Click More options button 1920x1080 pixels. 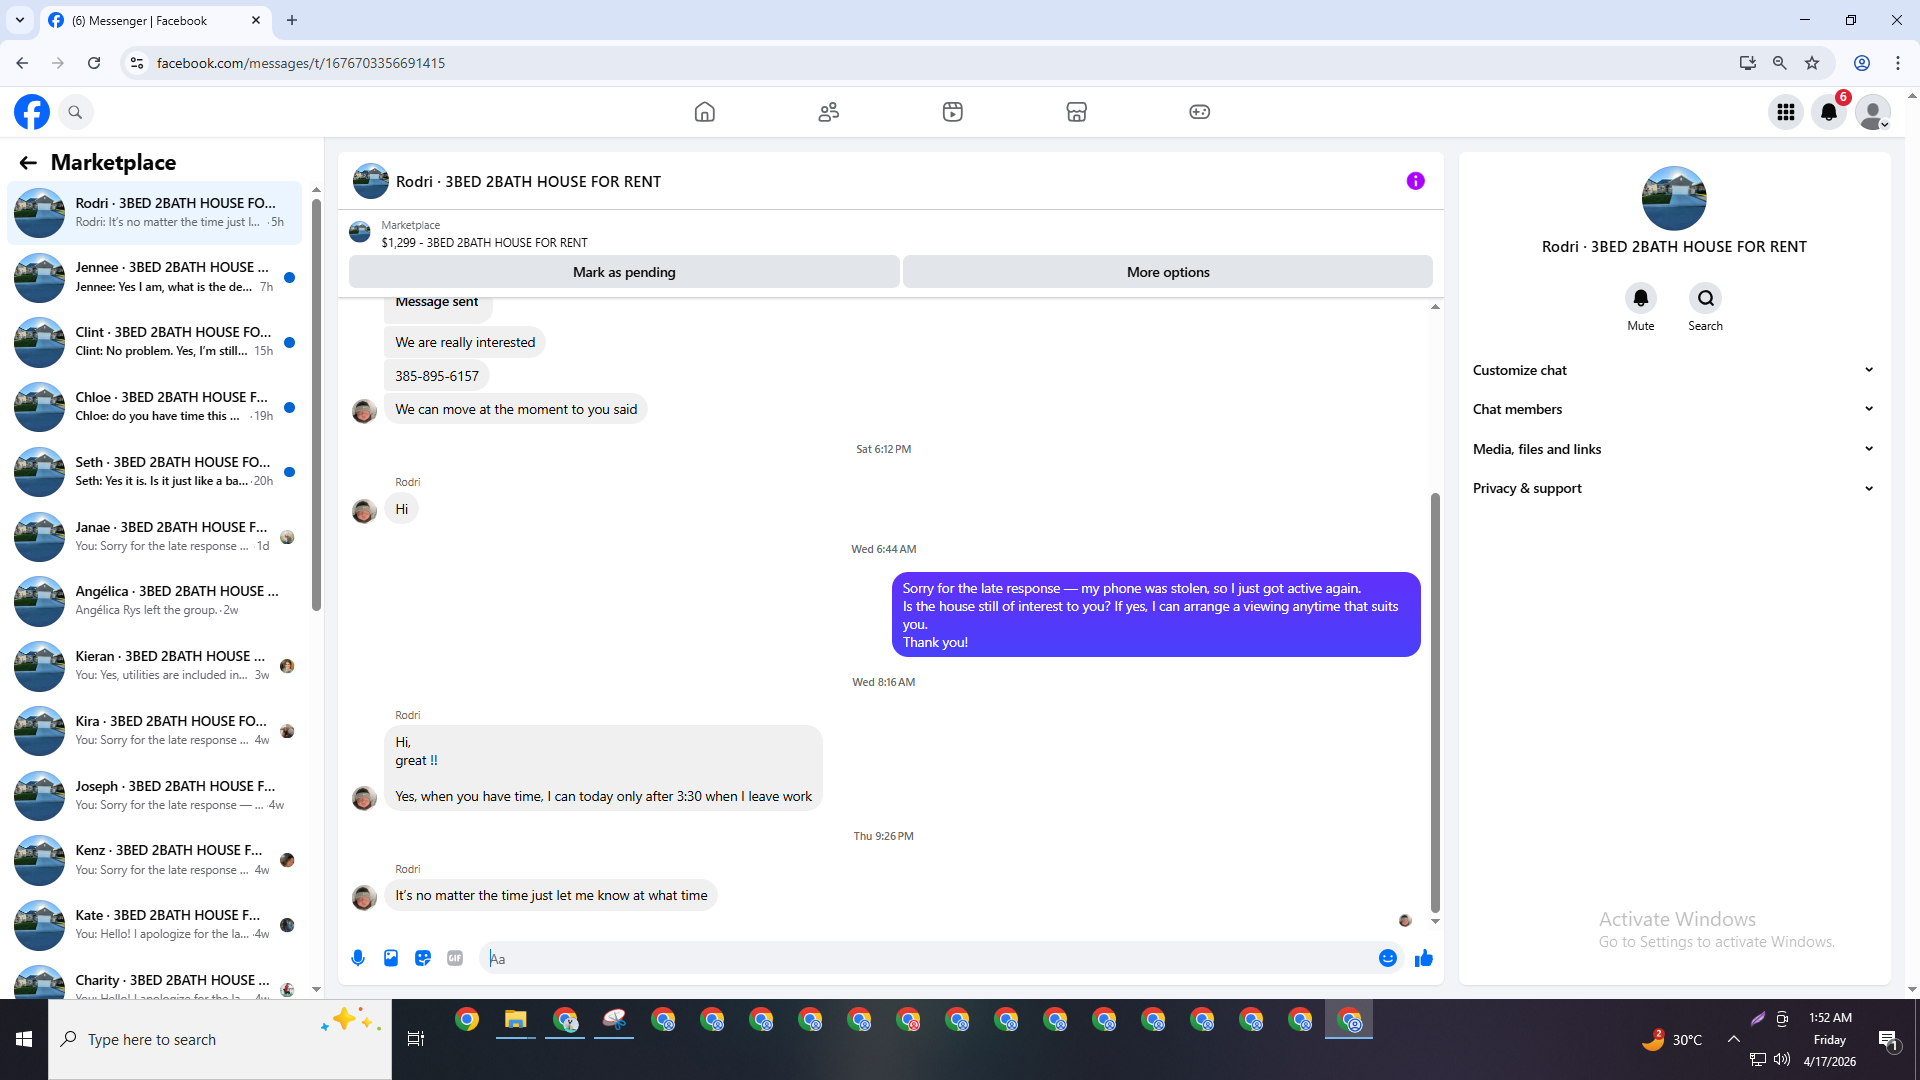coord(1168,272)
